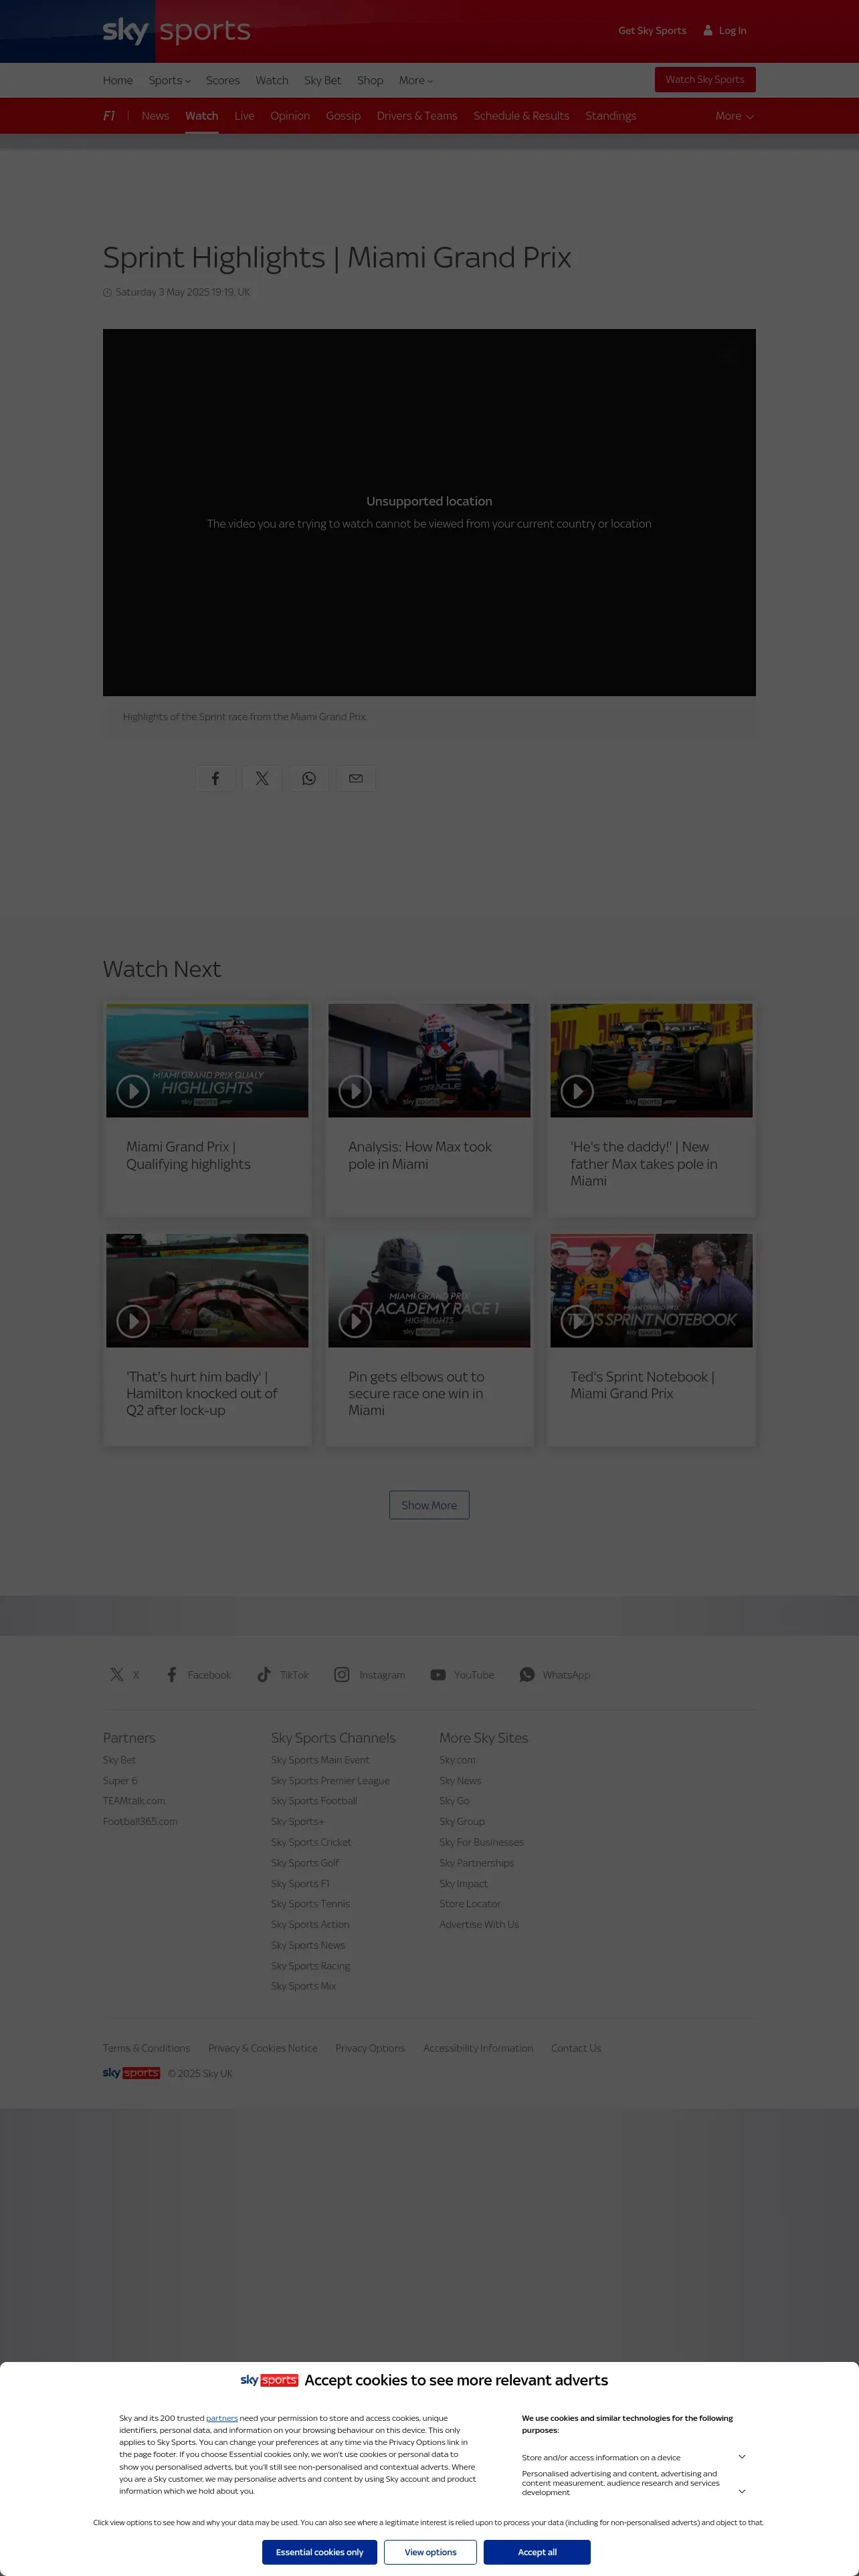
Task: Share the video via WhatsApp
Action: pyautogui.click(x=309, y=778)
